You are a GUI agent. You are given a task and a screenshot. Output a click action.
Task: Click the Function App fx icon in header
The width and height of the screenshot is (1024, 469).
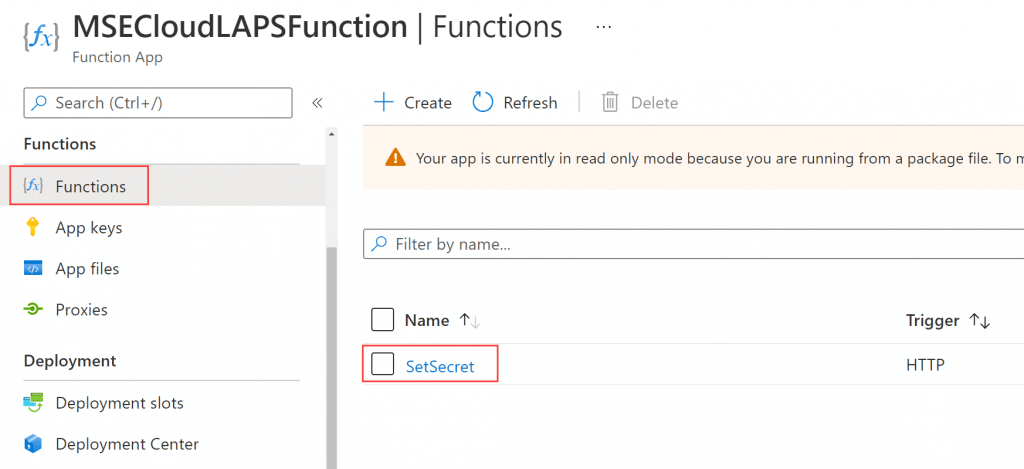(40, 37)
